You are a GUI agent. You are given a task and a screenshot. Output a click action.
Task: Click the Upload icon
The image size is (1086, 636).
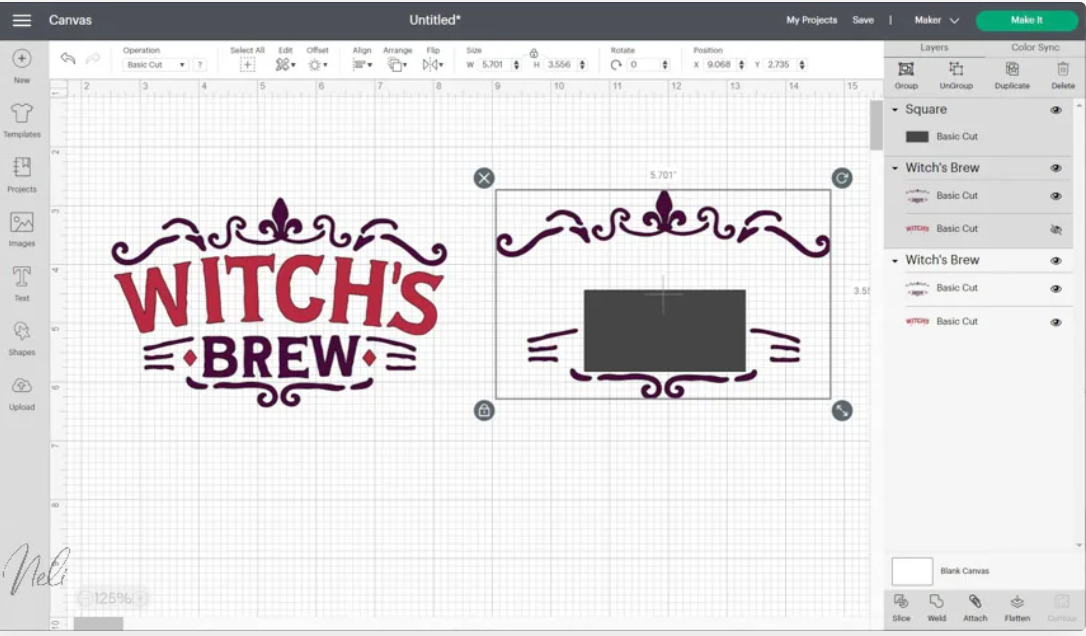tap(21, 392)
